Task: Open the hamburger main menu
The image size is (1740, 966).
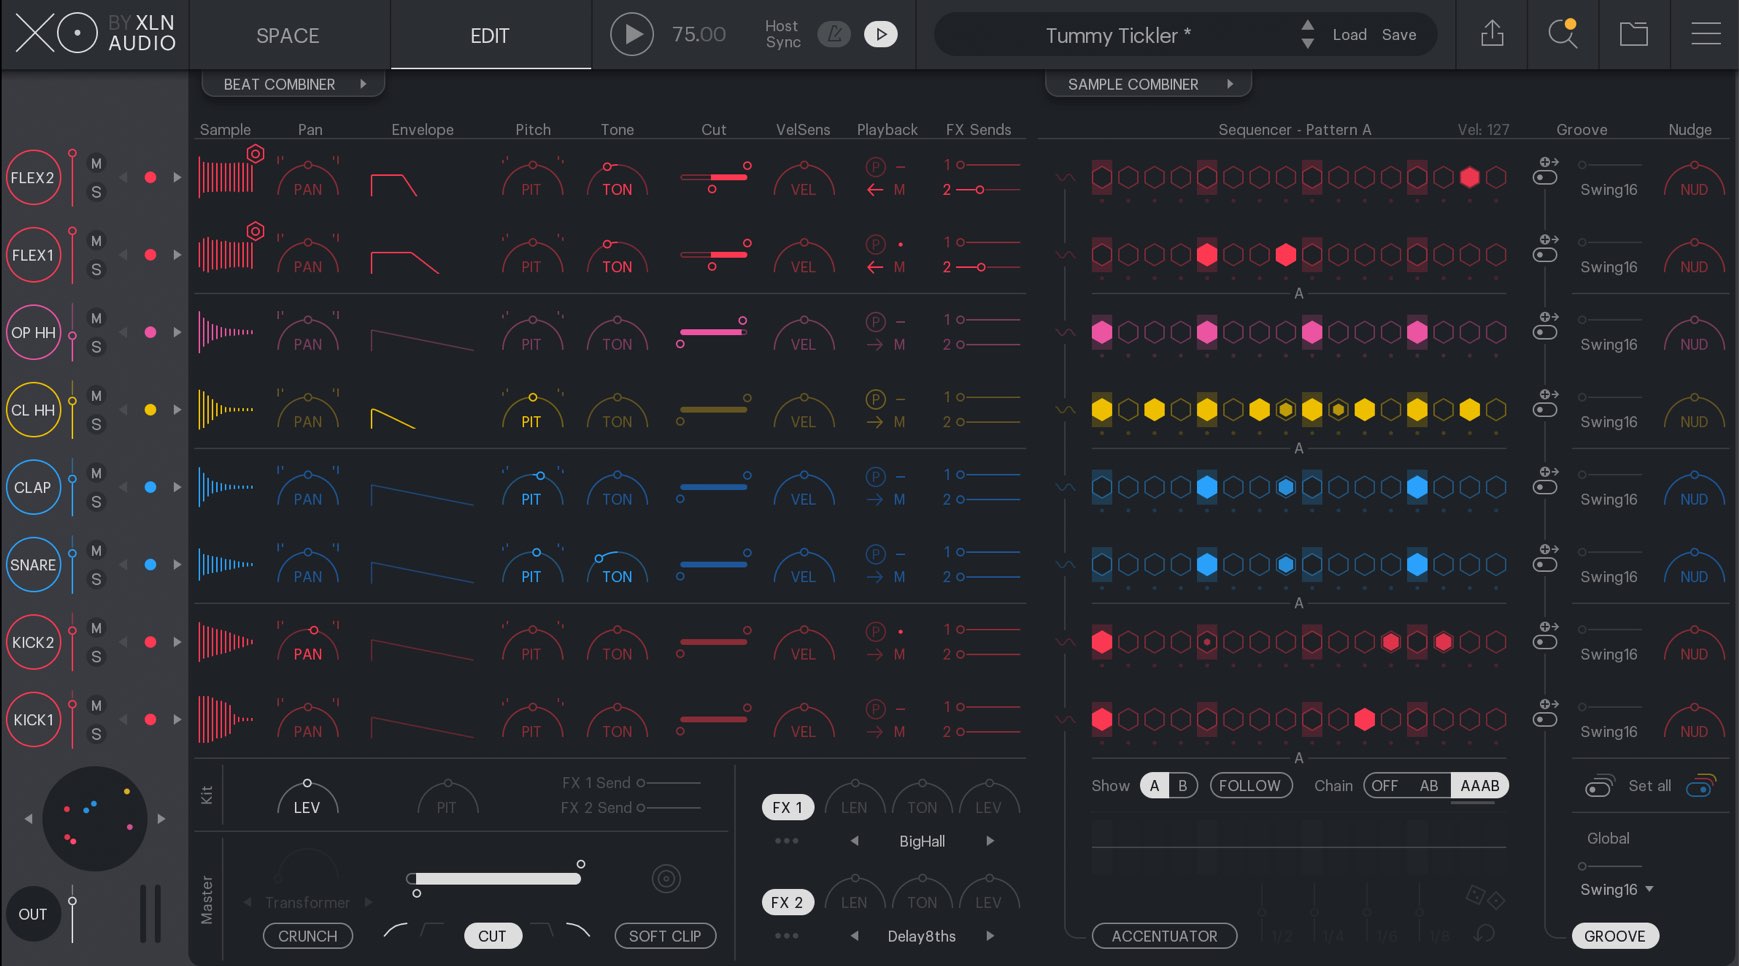Action: 1706,34
